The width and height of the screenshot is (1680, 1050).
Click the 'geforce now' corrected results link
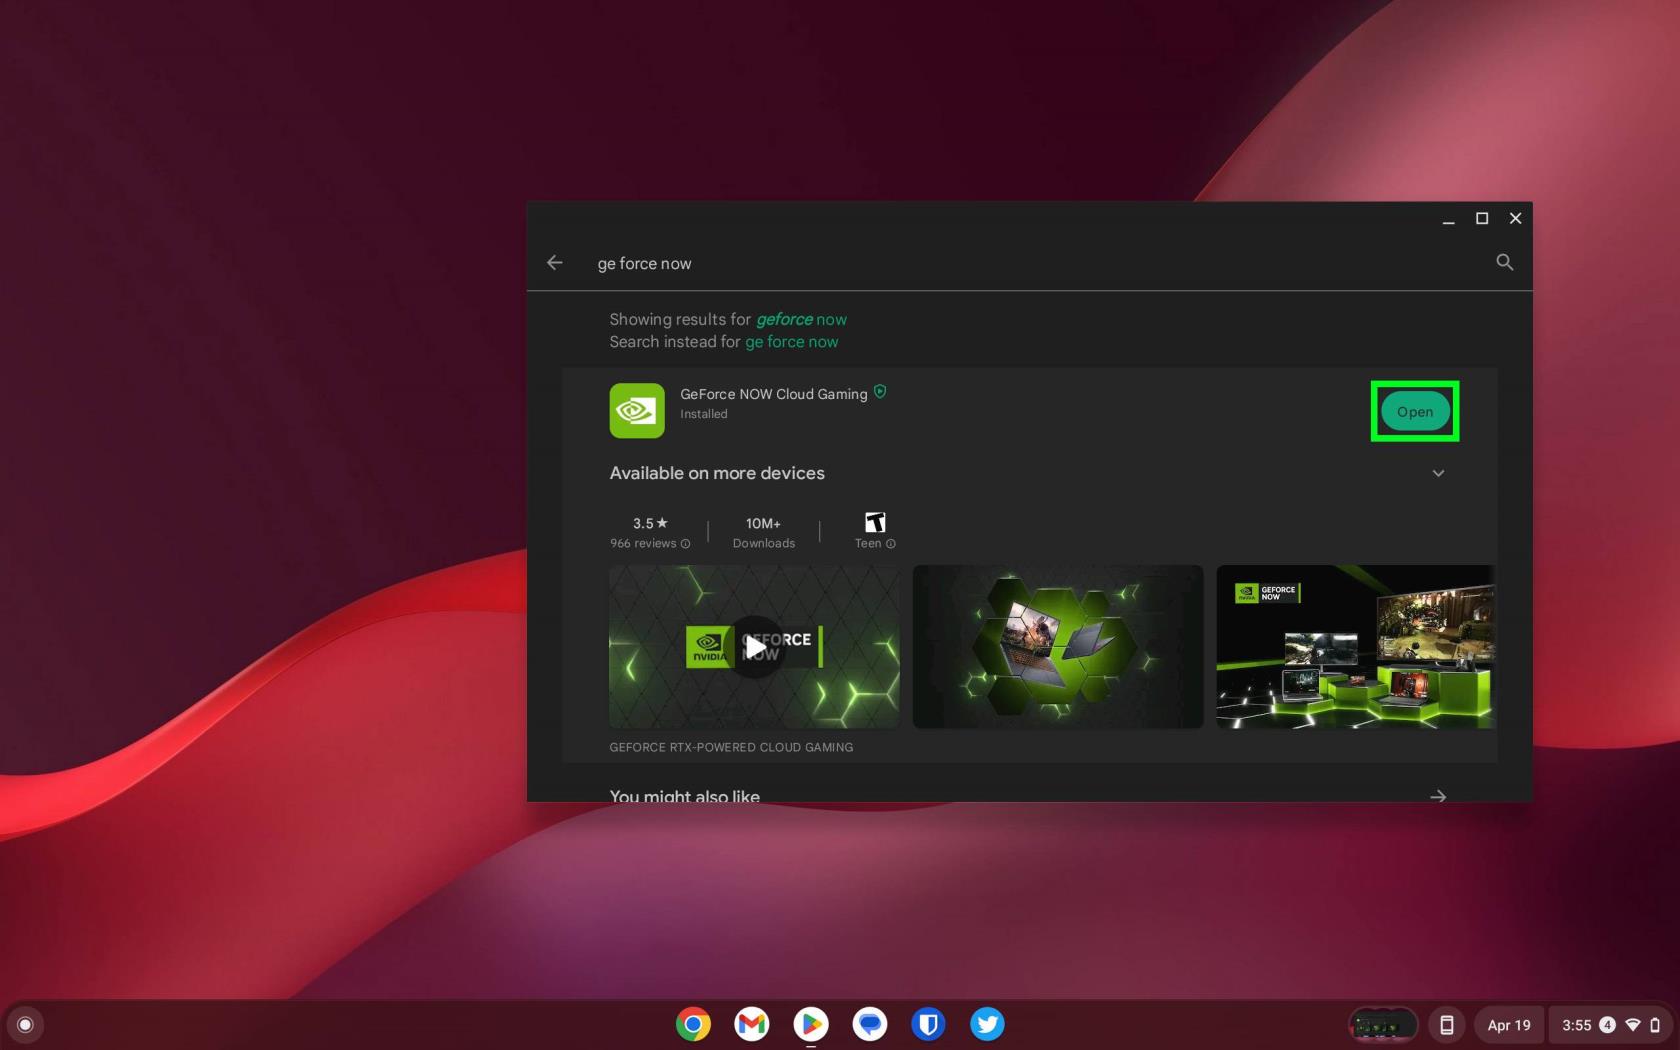pos(801,319)
